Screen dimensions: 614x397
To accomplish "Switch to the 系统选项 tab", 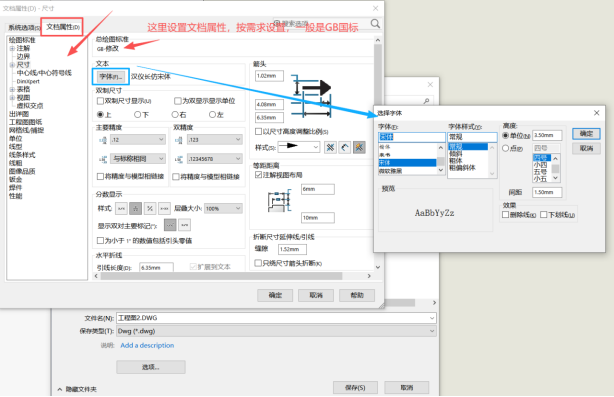I will pos(24,27).
